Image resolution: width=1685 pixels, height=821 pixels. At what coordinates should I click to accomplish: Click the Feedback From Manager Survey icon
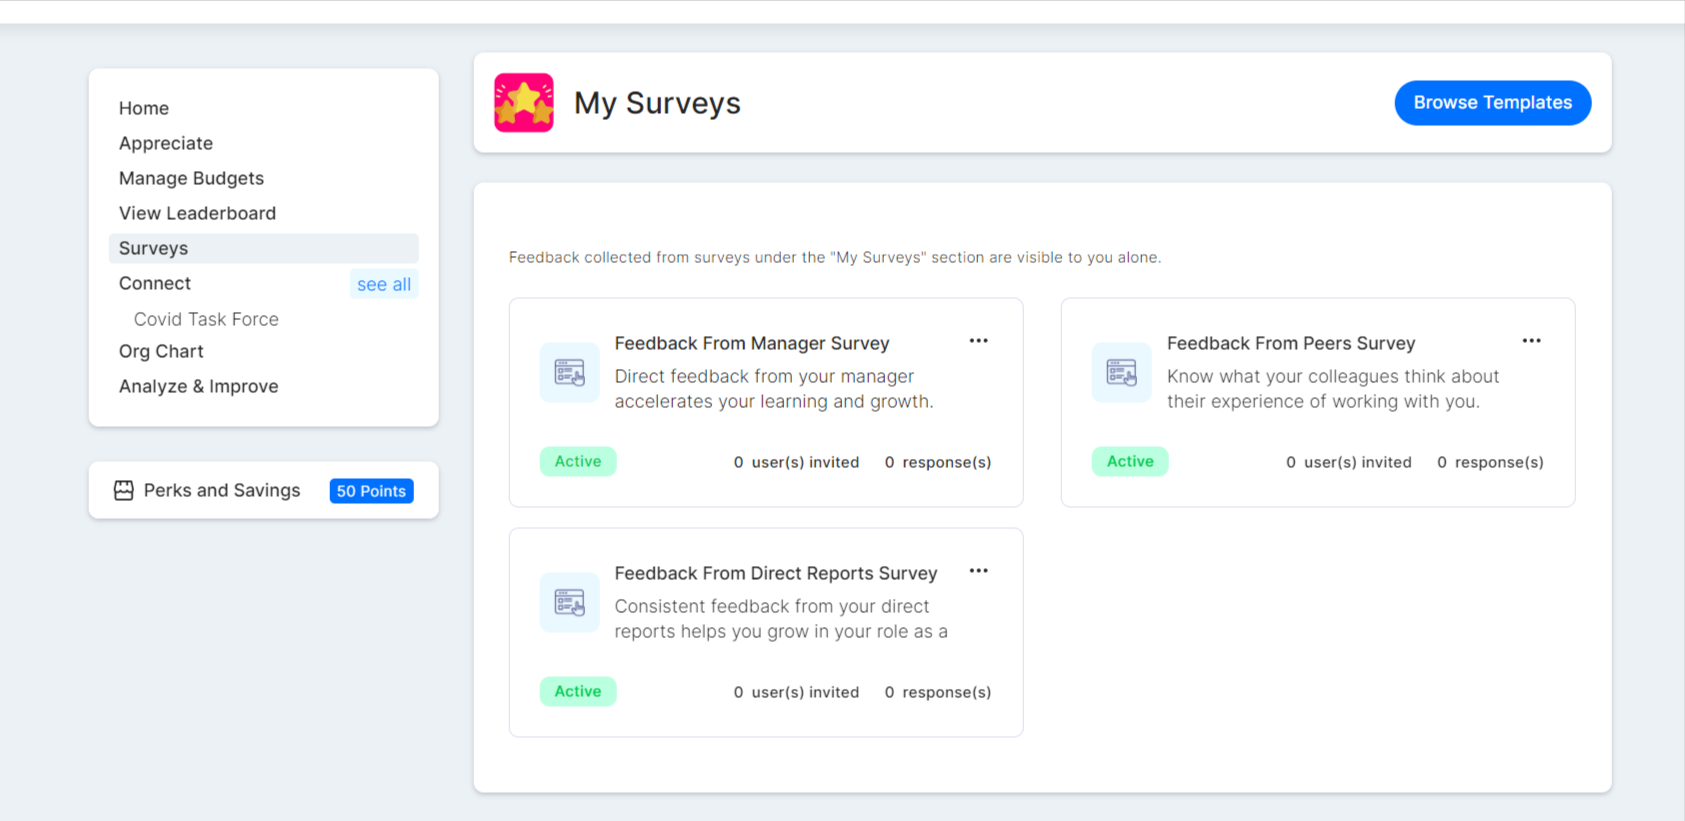click(x=570, y=373)
